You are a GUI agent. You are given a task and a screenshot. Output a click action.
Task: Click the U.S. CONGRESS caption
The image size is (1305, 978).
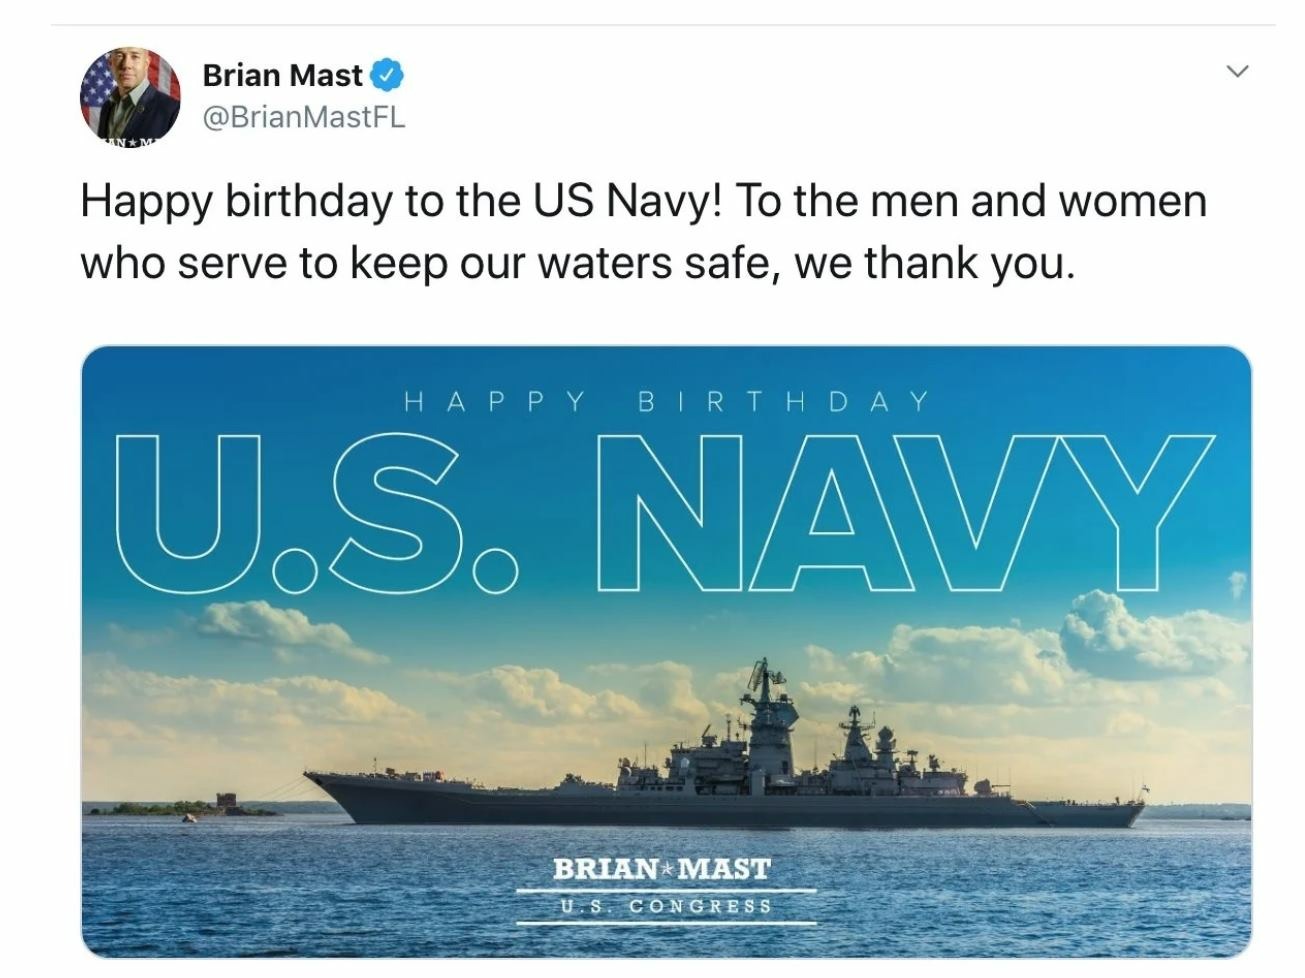point(666,906)
